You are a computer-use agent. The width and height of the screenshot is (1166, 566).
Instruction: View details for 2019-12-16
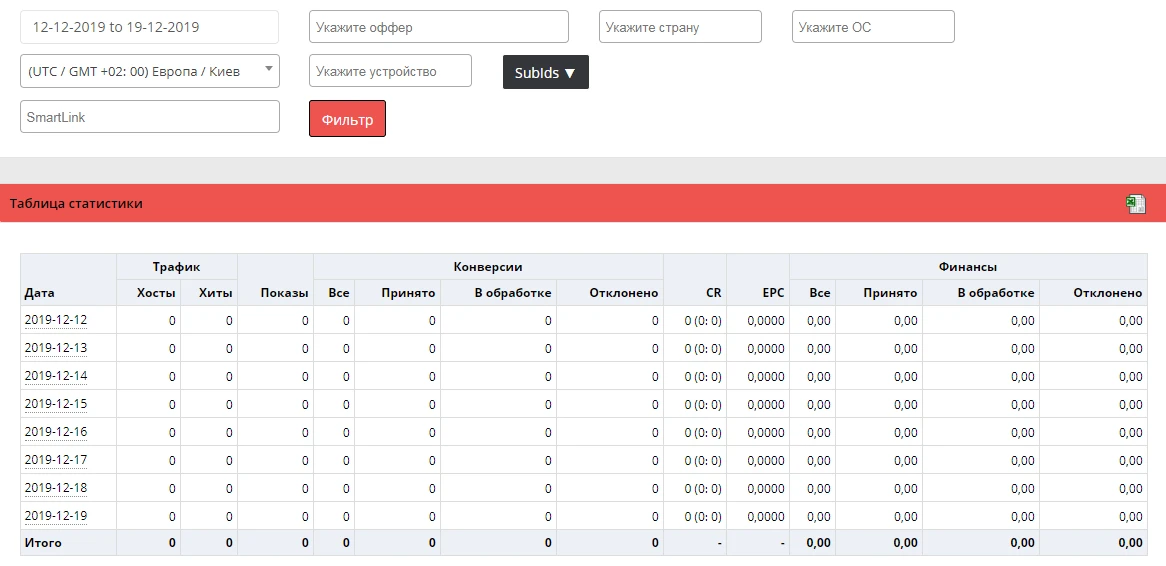coord(56,432)
